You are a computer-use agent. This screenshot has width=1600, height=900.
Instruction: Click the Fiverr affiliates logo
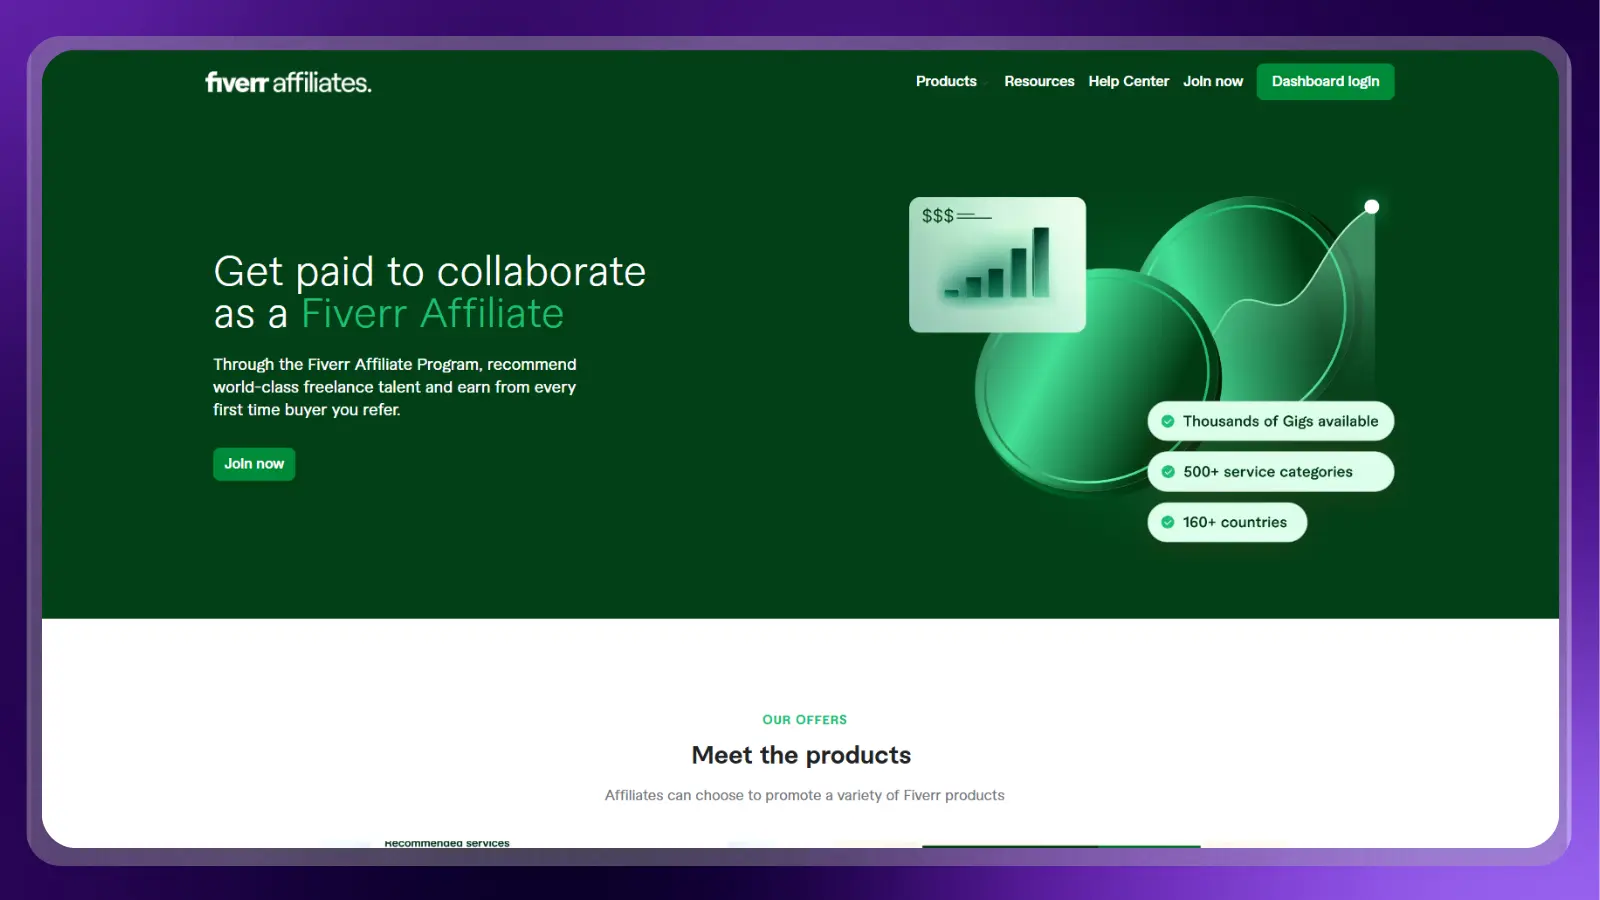pos(288,82)
